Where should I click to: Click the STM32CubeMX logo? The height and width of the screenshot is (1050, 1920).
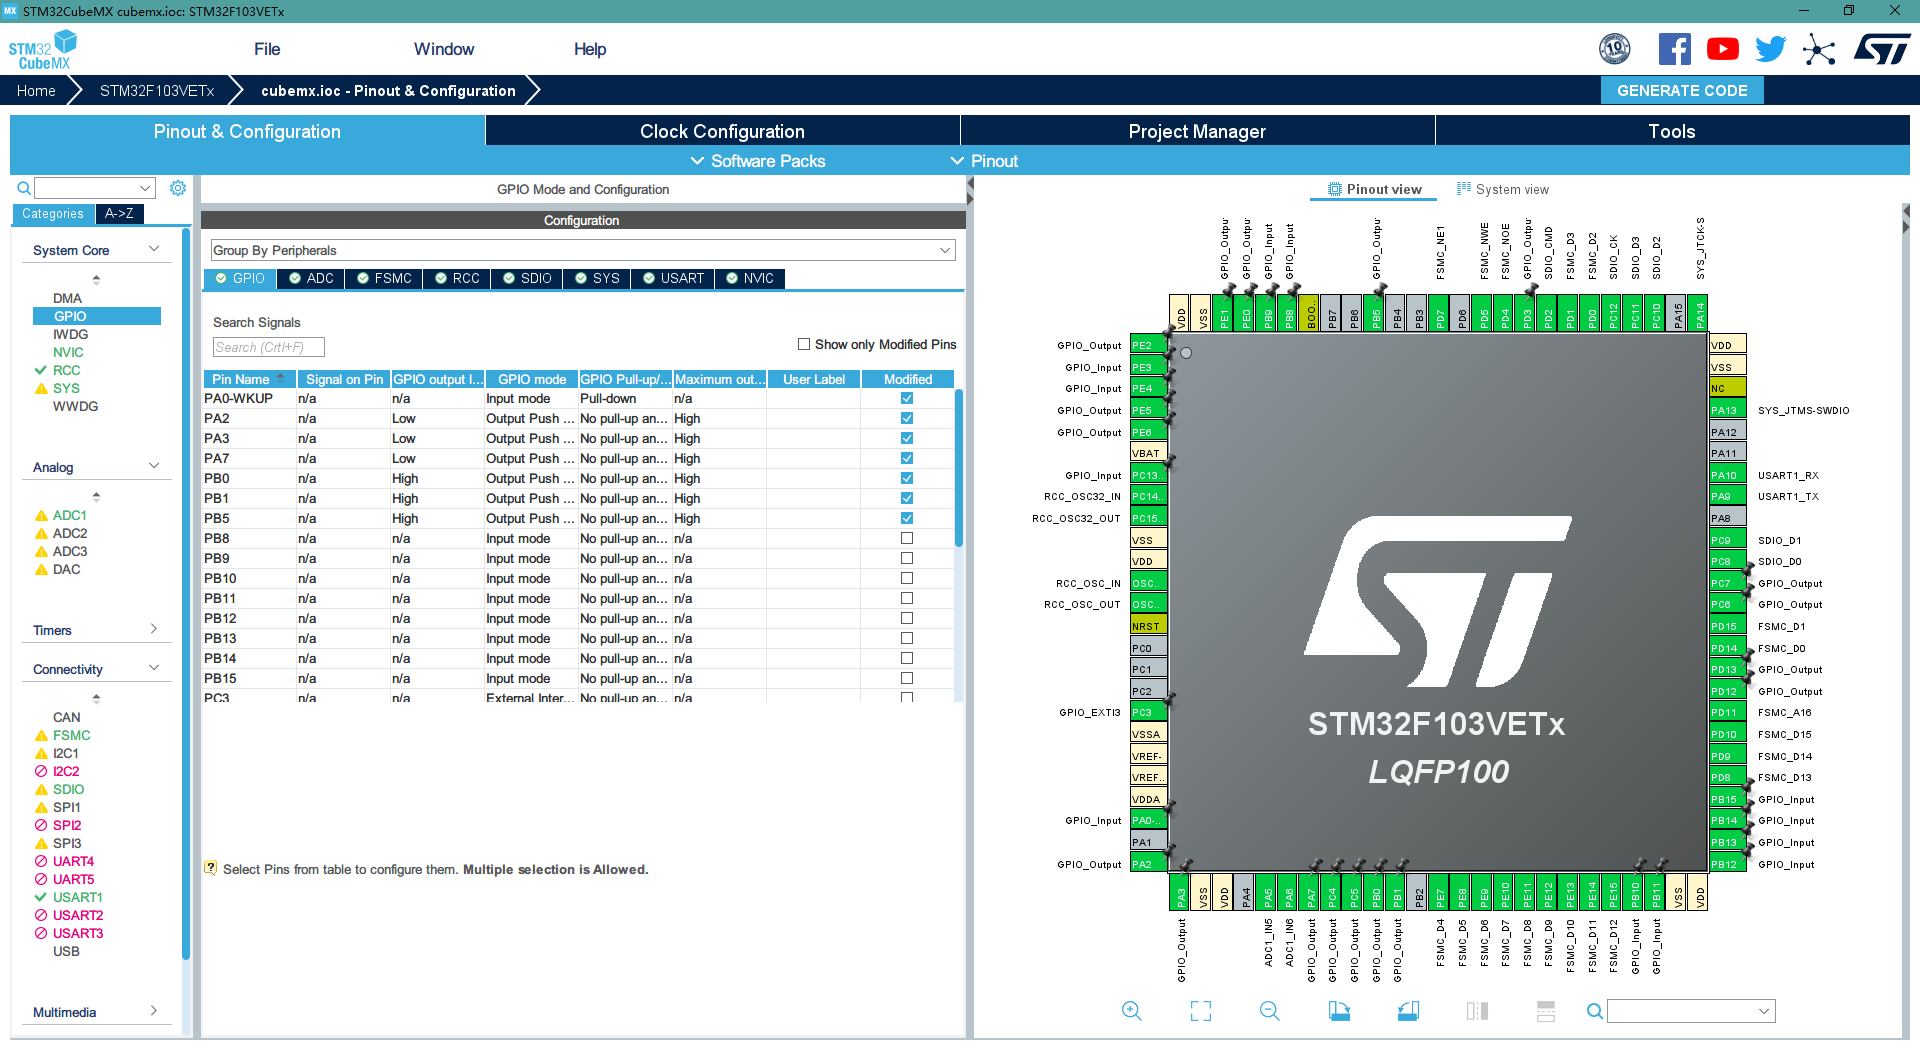42,49
